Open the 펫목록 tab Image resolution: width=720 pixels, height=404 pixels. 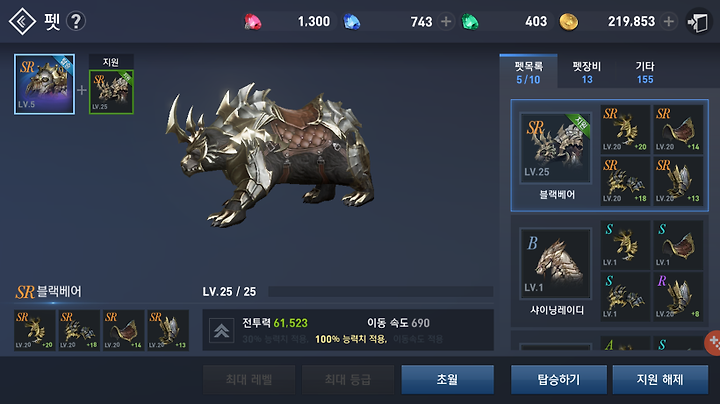pos(529,72)
